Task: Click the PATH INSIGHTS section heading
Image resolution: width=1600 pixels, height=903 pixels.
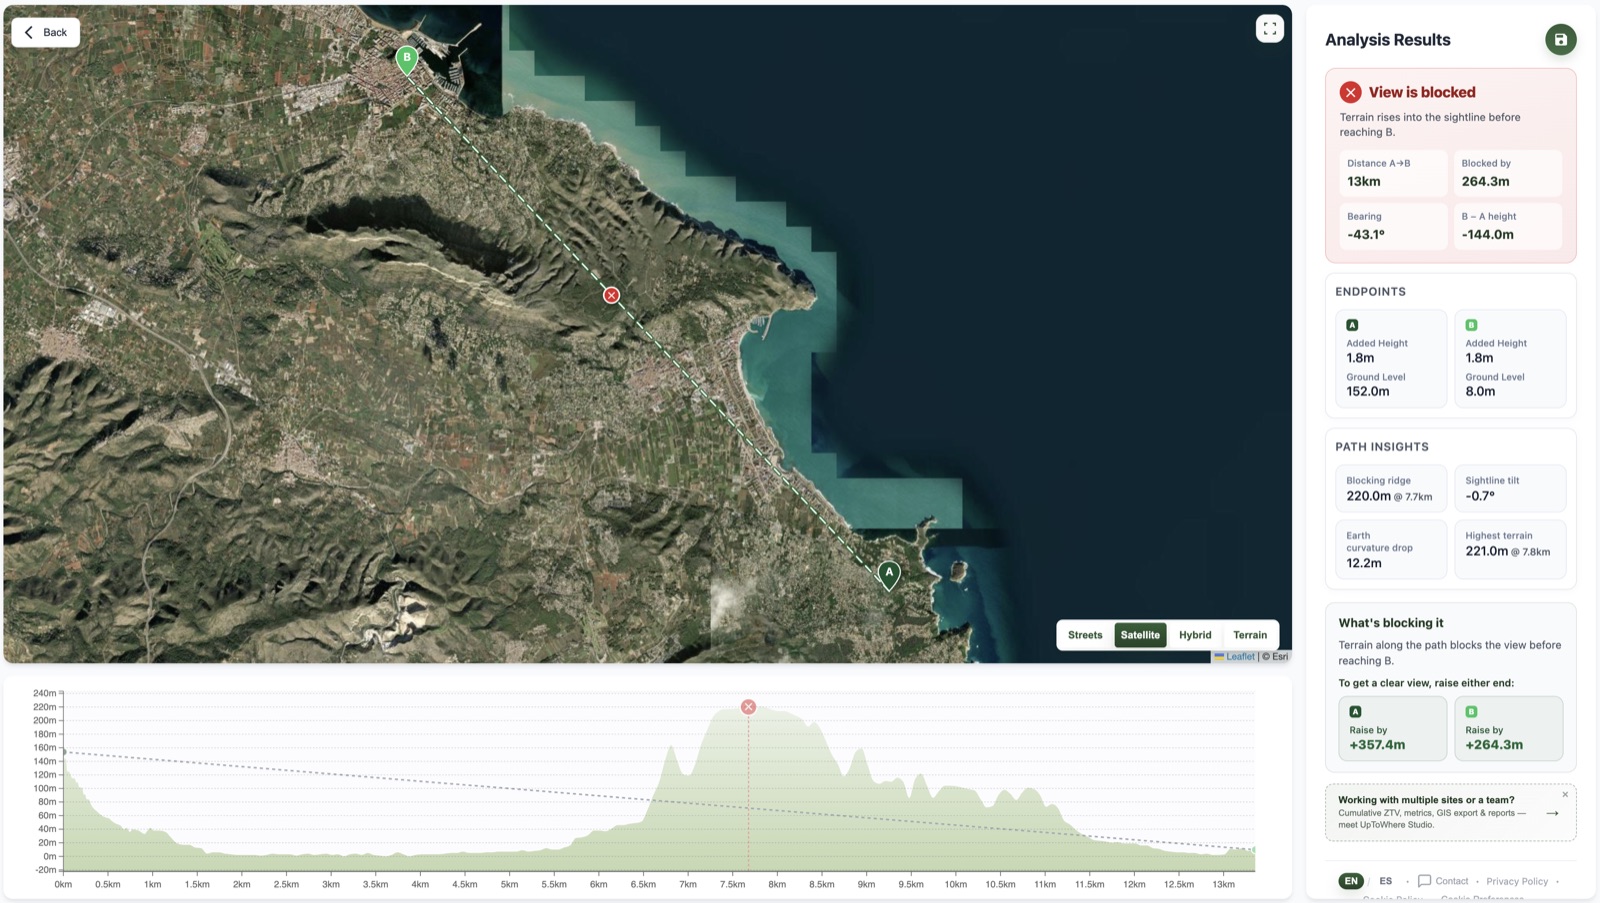Action: click(x=1382, y=447)
